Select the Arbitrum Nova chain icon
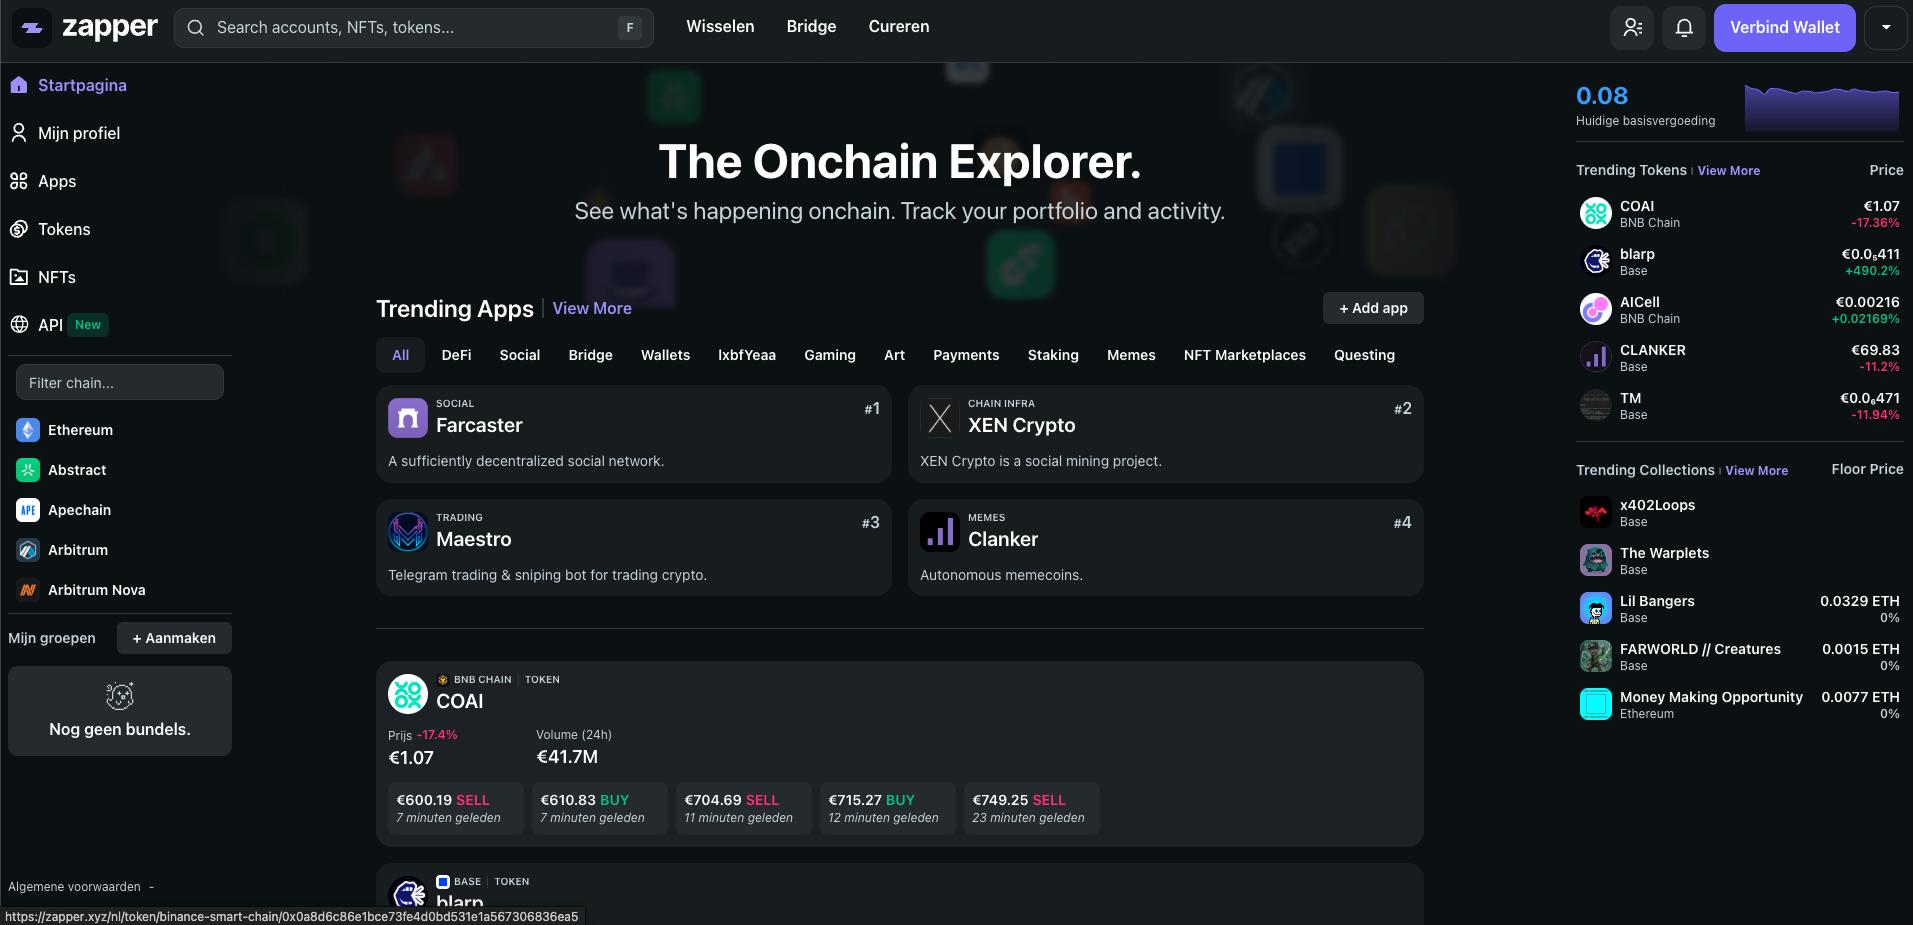 tap(28, 590)
